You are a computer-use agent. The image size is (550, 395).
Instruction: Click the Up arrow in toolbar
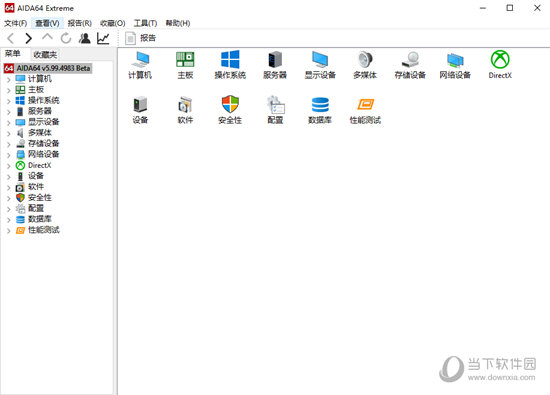[x=47, y=37]
